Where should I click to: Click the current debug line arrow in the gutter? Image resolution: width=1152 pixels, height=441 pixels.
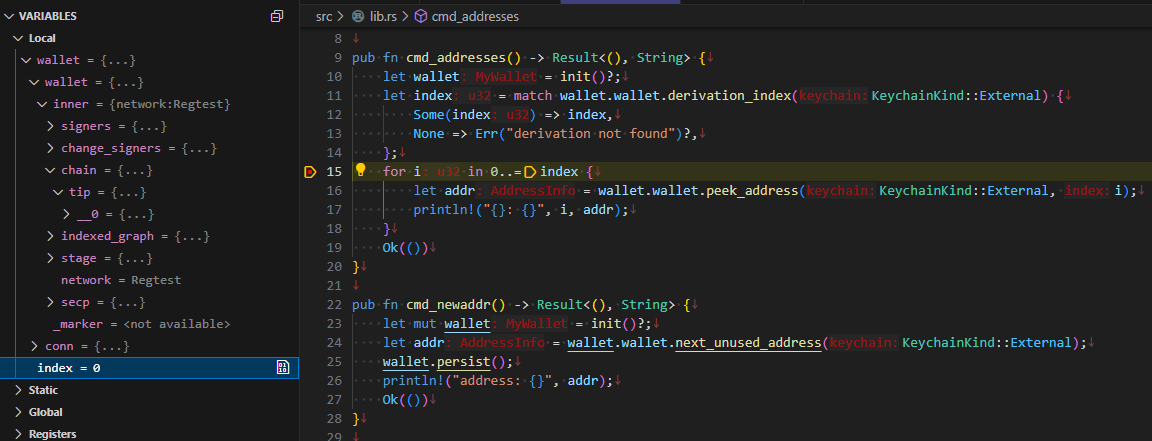pos(310,172)
